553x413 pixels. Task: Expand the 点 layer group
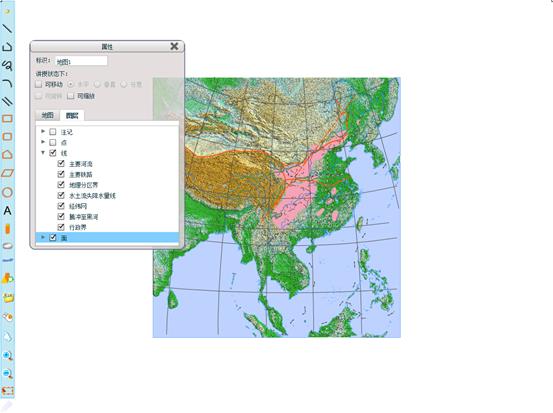43,142
